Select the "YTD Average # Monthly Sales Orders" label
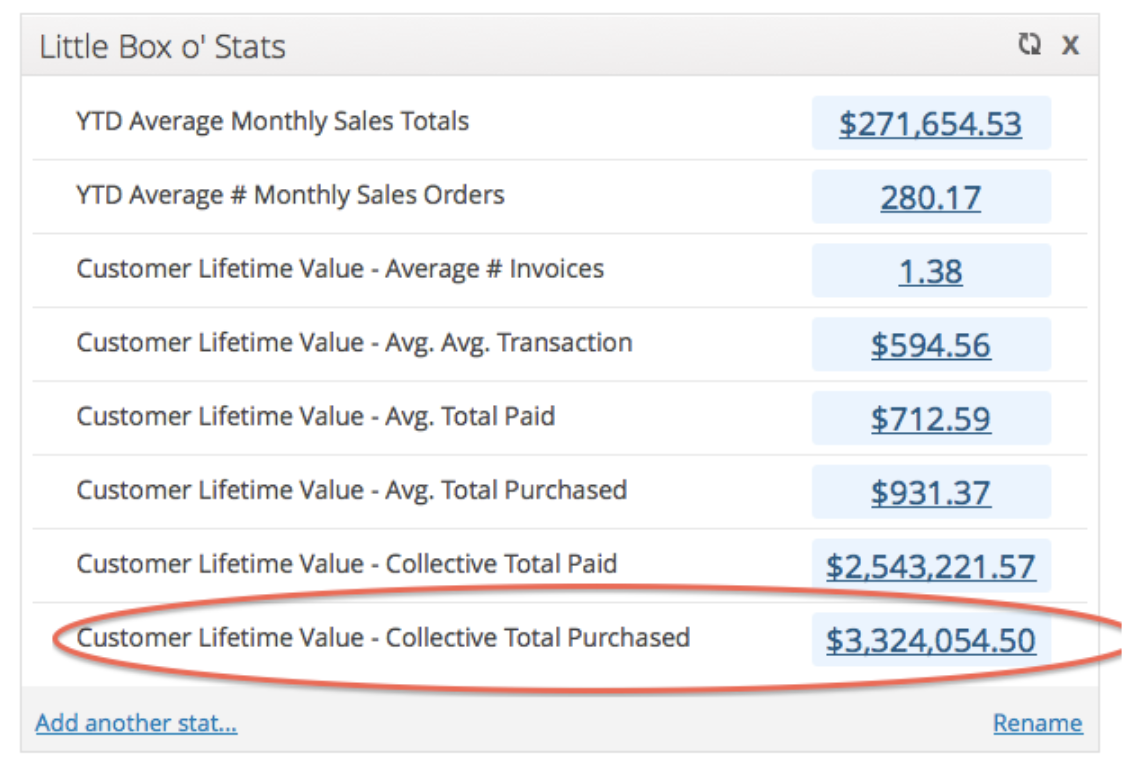Screen dimensions: 1126x766 (x=290, y=195)
